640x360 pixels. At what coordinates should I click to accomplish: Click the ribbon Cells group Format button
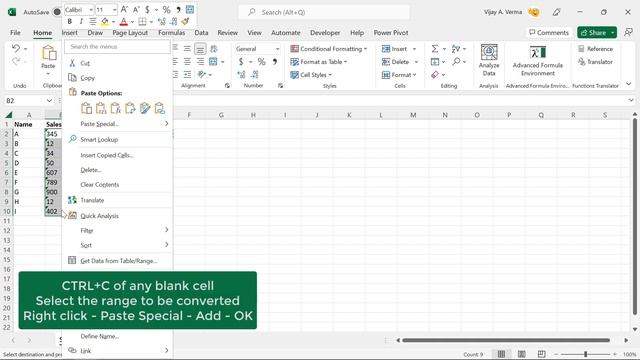[x=399, y=75]
